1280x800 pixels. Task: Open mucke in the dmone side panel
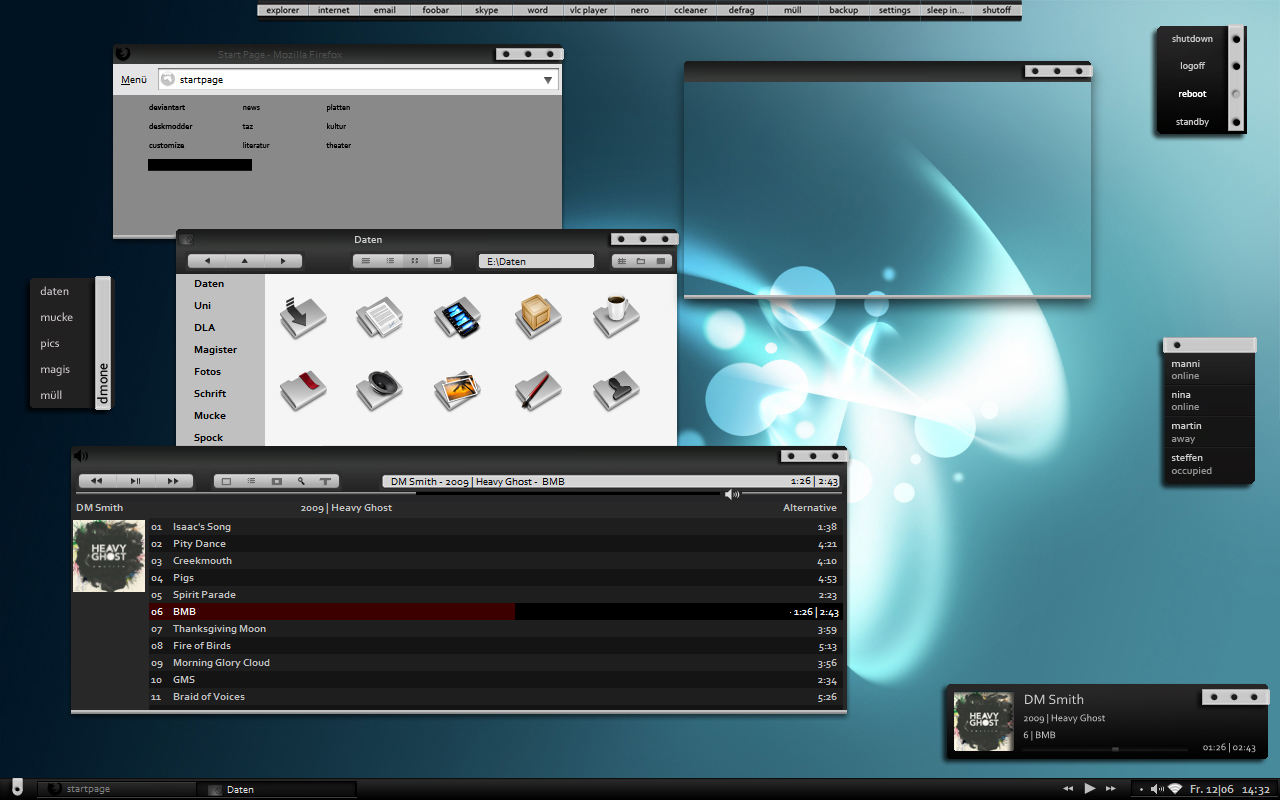coord(56,317)
